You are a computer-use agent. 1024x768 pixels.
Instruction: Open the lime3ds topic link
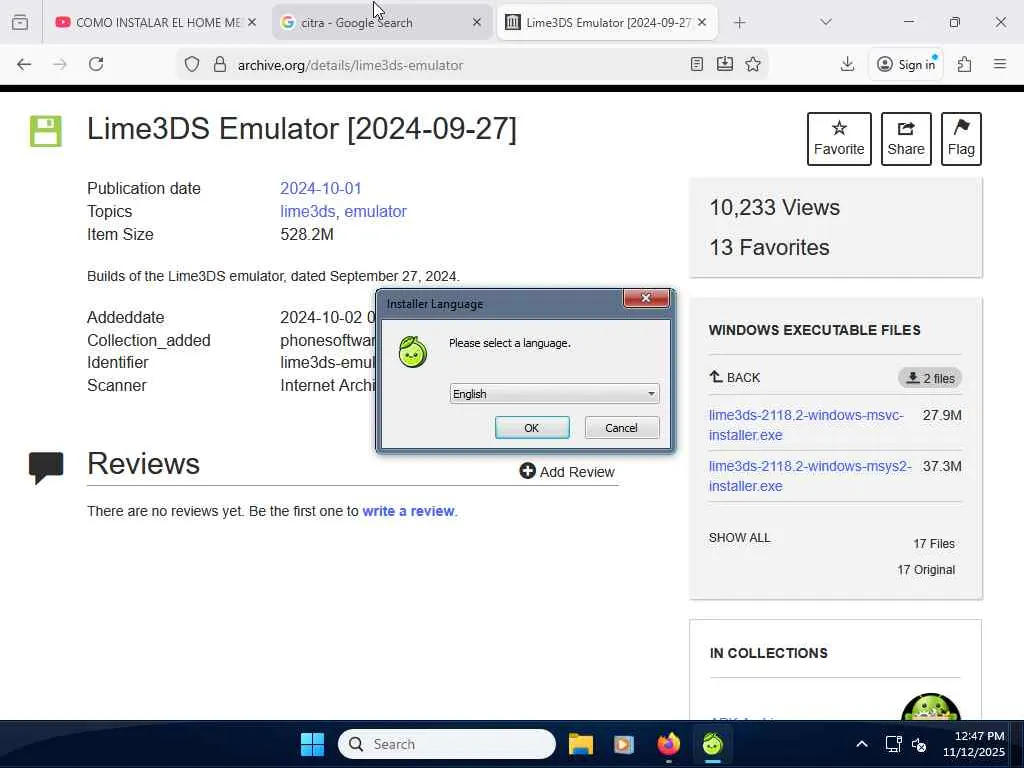coord(308,212)
